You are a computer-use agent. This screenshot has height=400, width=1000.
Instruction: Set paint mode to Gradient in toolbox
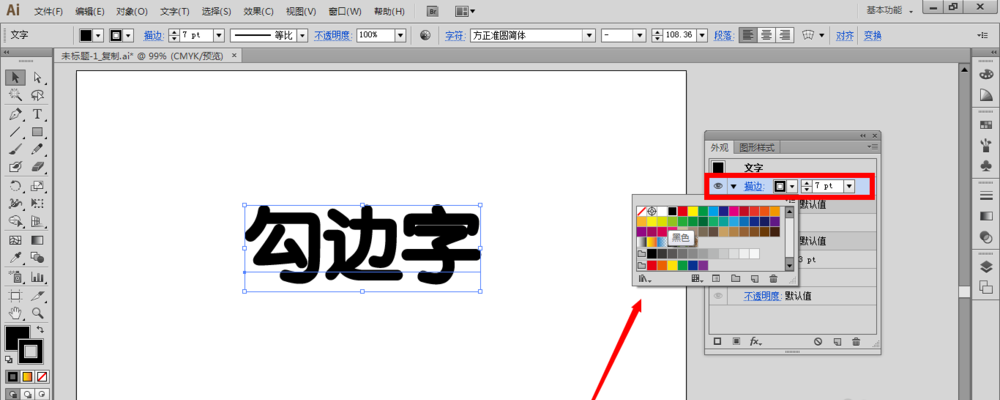[x=27, y=376]
